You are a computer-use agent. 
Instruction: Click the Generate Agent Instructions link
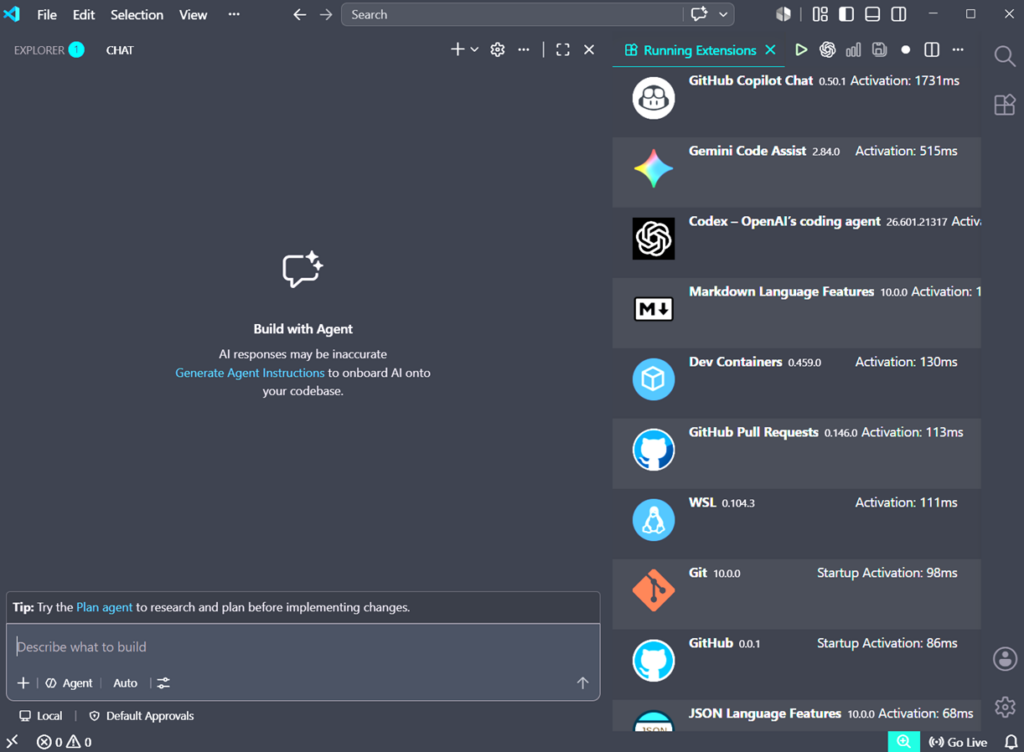pyautogui.click(x=249, y=373)
